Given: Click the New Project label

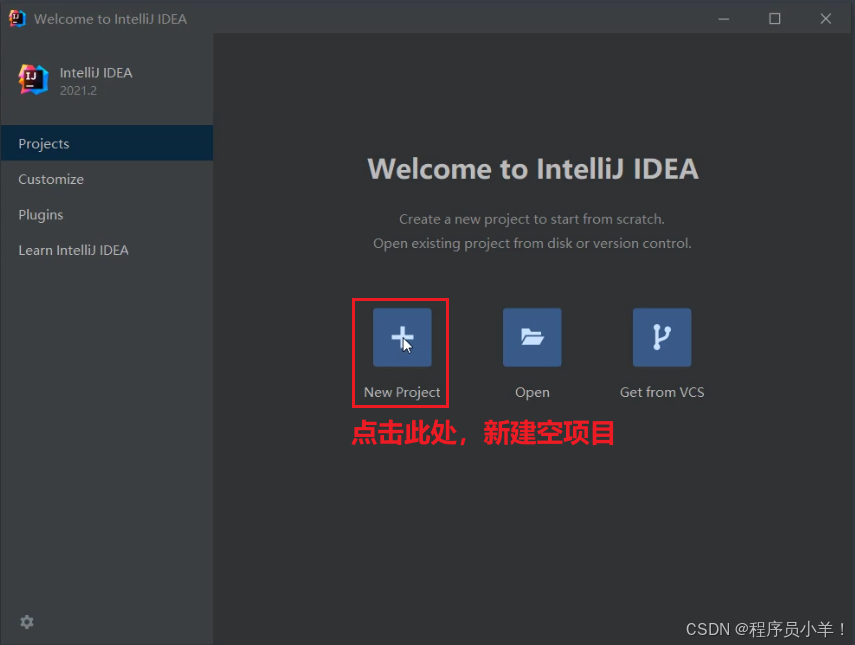Looking at the screenshot, I should 402,392.
